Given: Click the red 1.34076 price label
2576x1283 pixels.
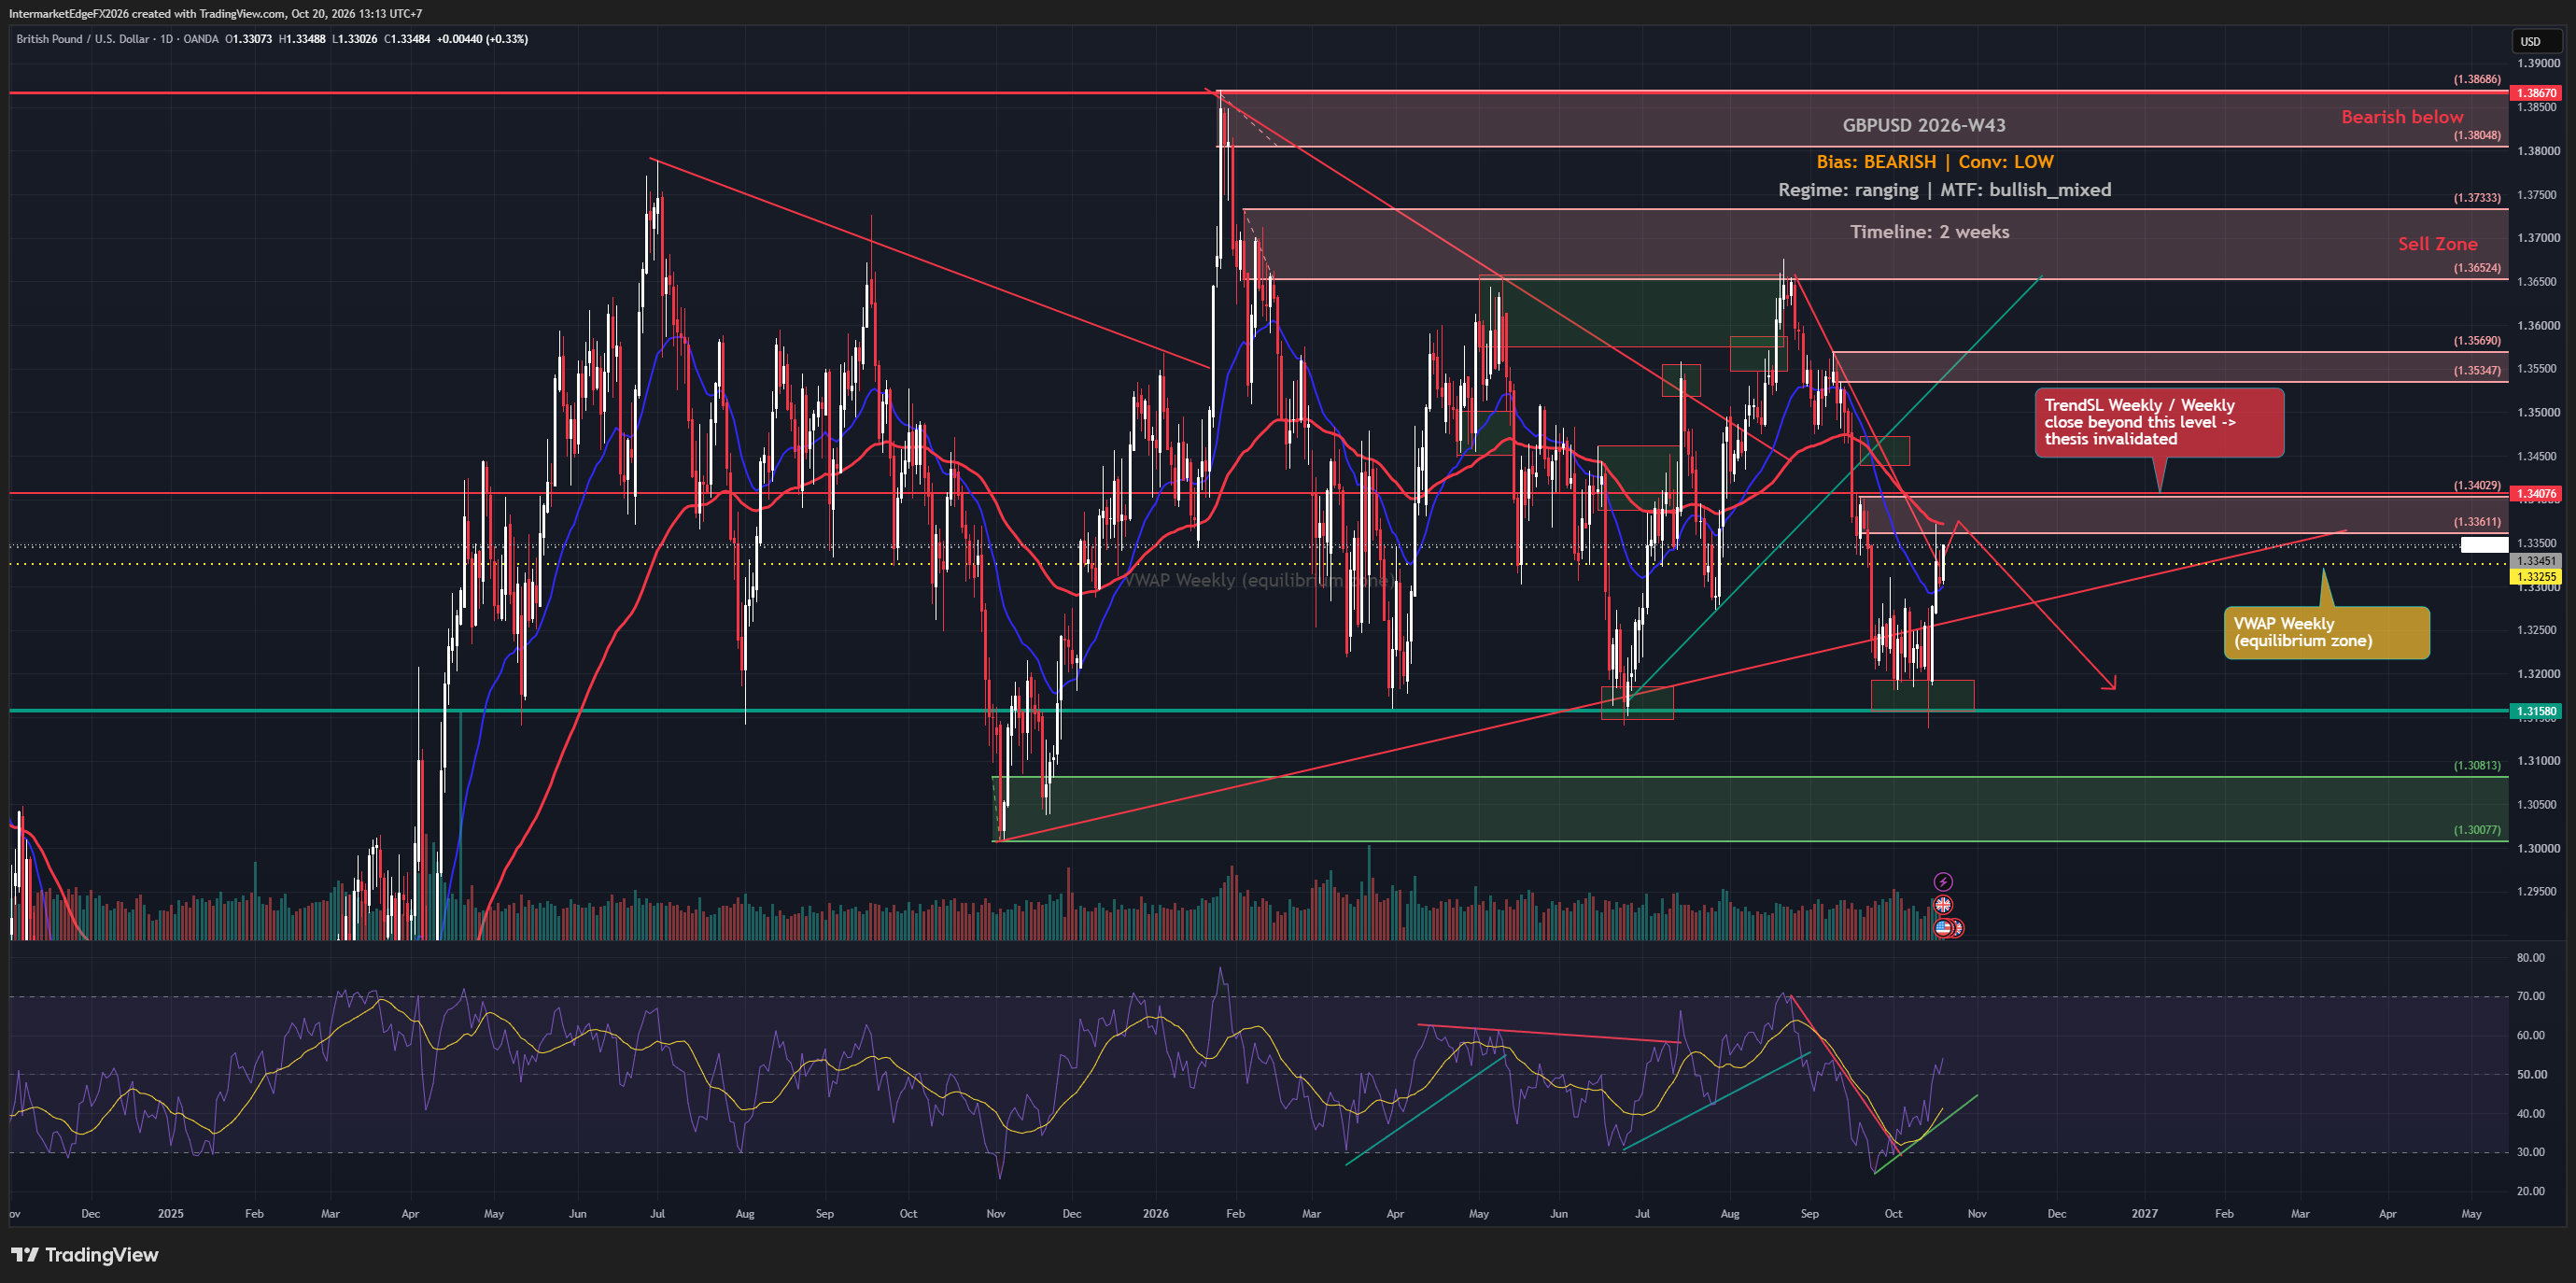Looking at the screenshot, I should 2537,494.
